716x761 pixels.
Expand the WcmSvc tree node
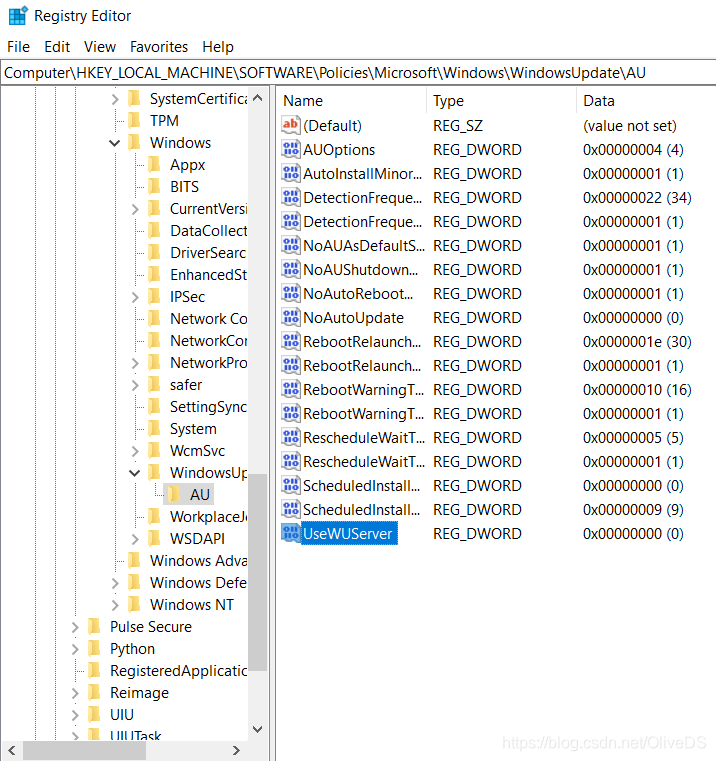(x=135, y=451)
